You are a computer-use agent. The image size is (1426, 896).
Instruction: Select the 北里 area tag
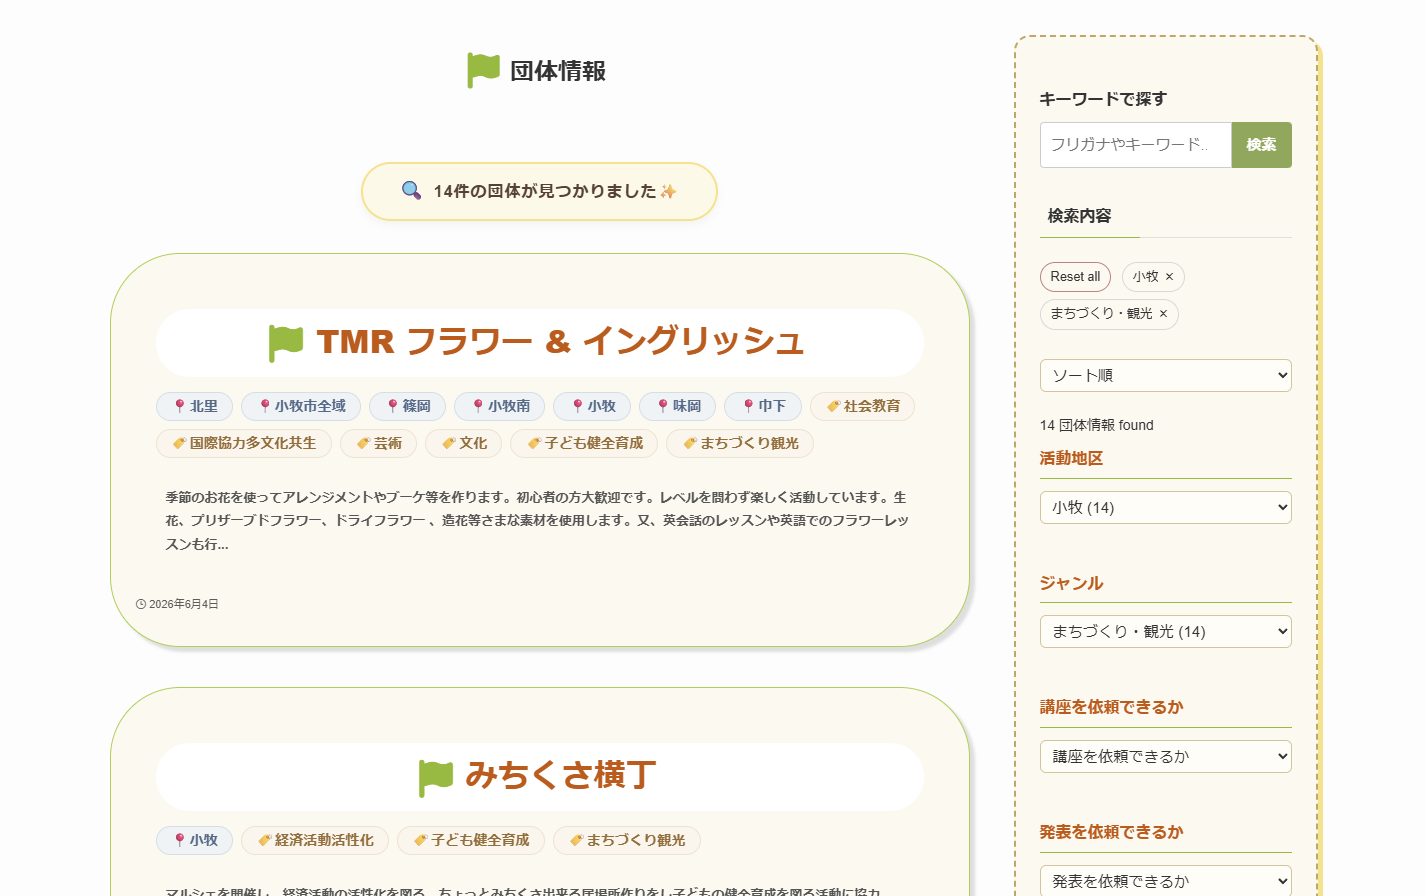tap(195, 406)
